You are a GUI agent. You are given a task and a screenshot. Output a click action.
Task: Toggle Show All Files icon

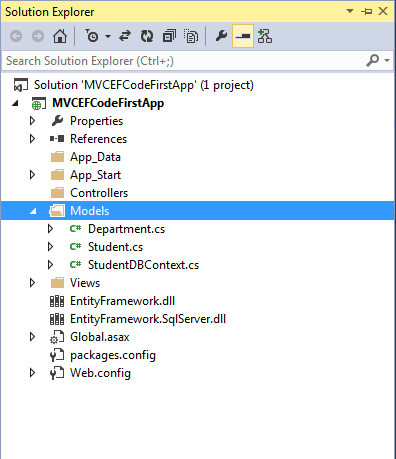pyautogui.click(x=191, y=36)
